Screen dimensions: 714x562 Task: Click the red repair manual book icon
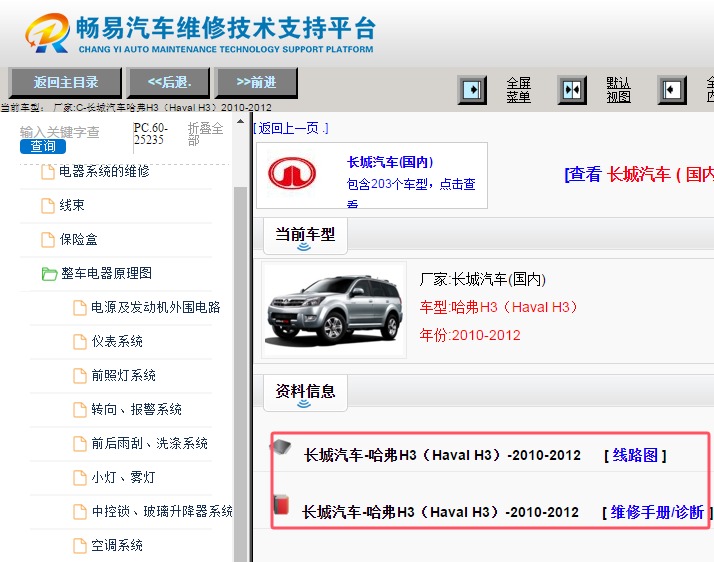(x=281, y=504)
